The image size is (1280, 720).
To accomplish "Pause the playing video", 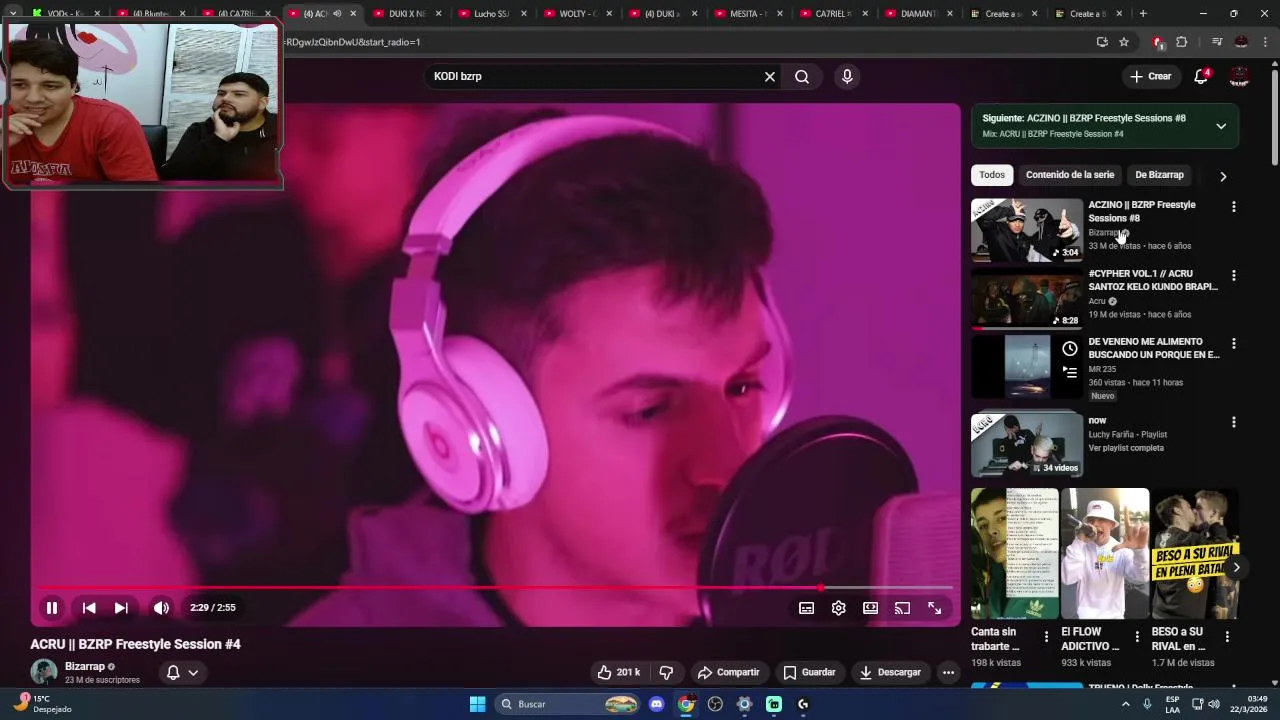I will click(x=52, y=608).
